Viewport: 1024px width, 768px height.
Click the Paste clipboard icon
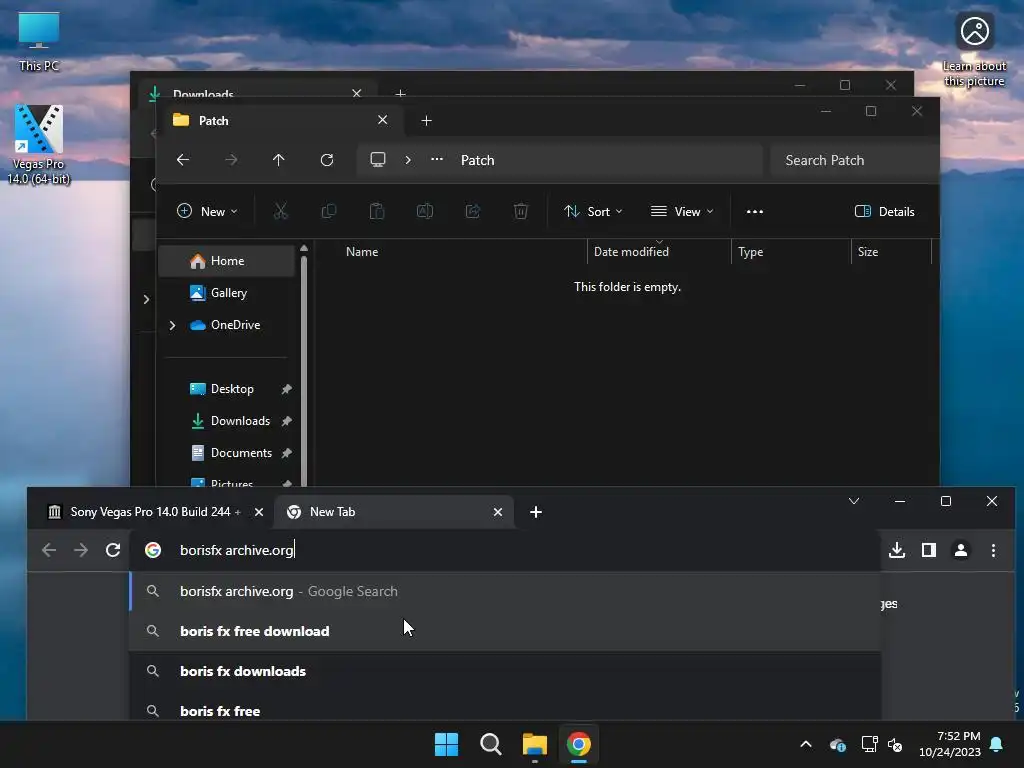377,212
